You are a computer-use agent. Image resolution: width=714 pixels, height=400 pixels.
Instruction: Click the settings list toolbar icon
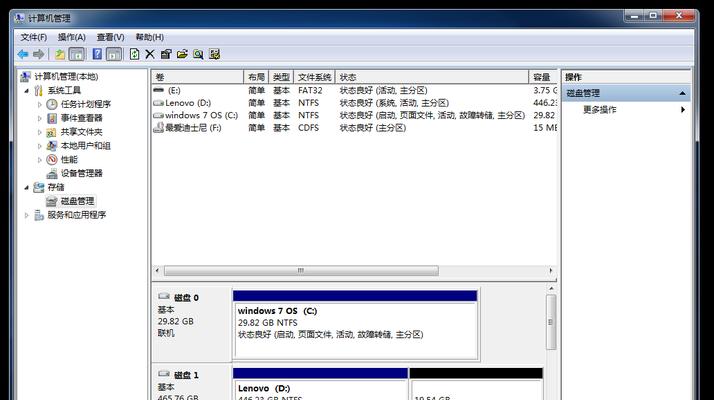click(214, 55)
